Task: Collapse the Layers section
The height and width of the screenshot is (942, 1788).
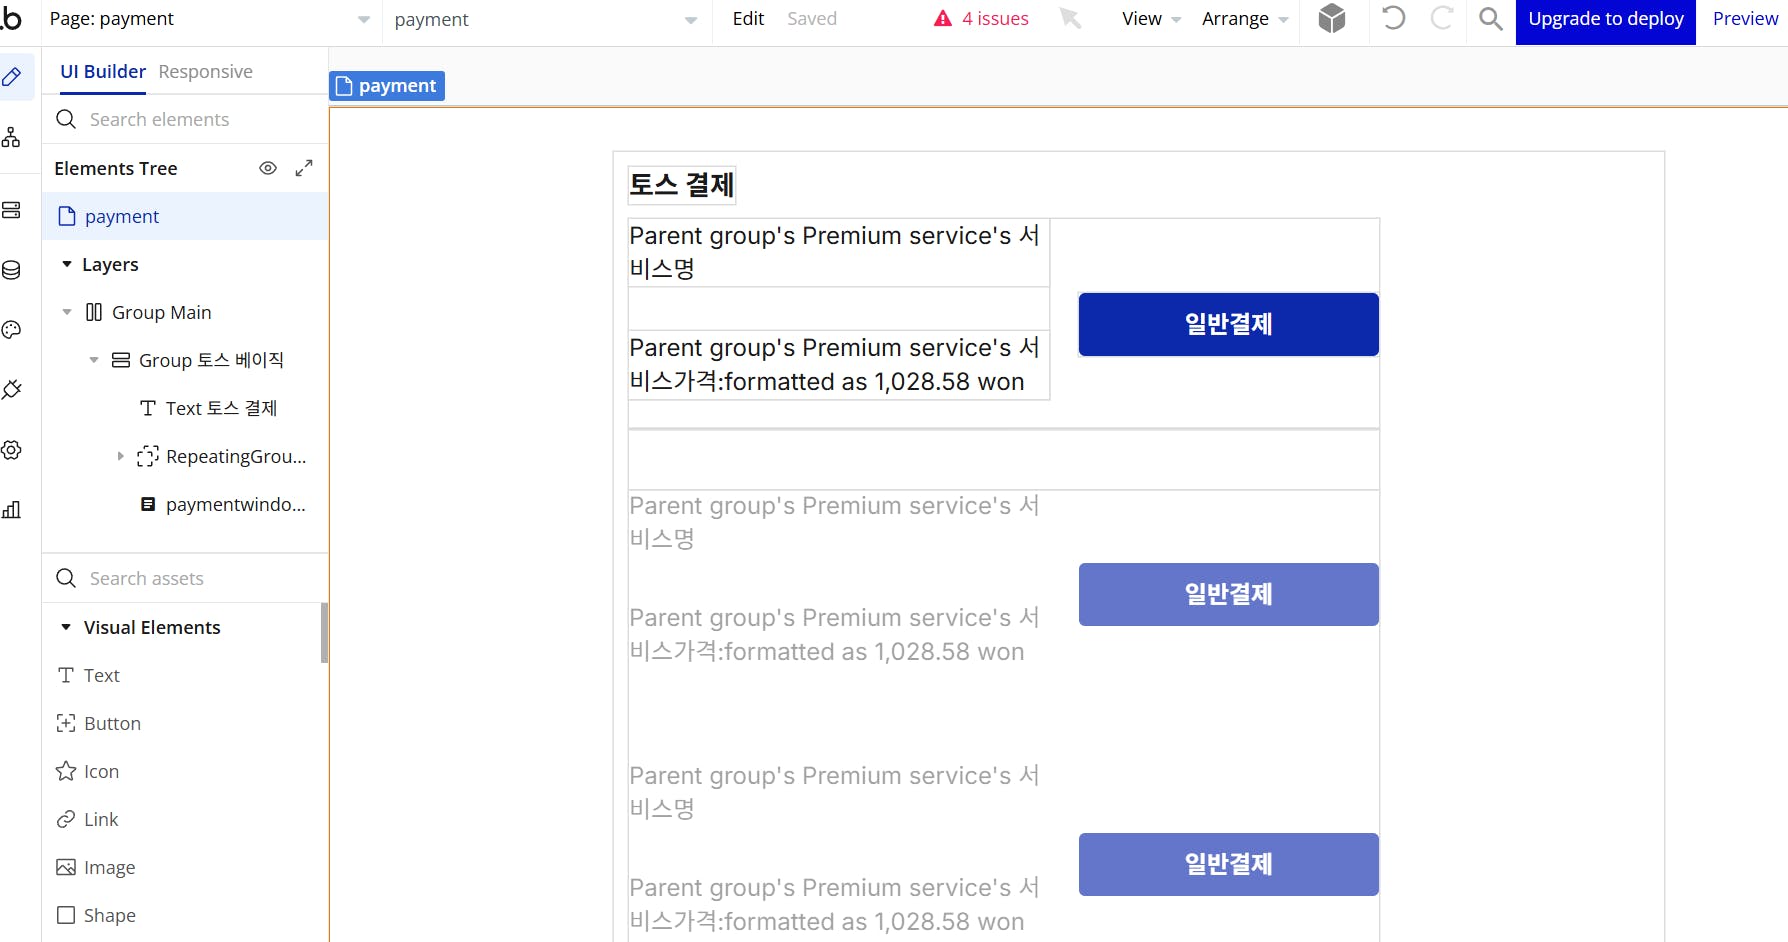Action: tap(67, 264)
